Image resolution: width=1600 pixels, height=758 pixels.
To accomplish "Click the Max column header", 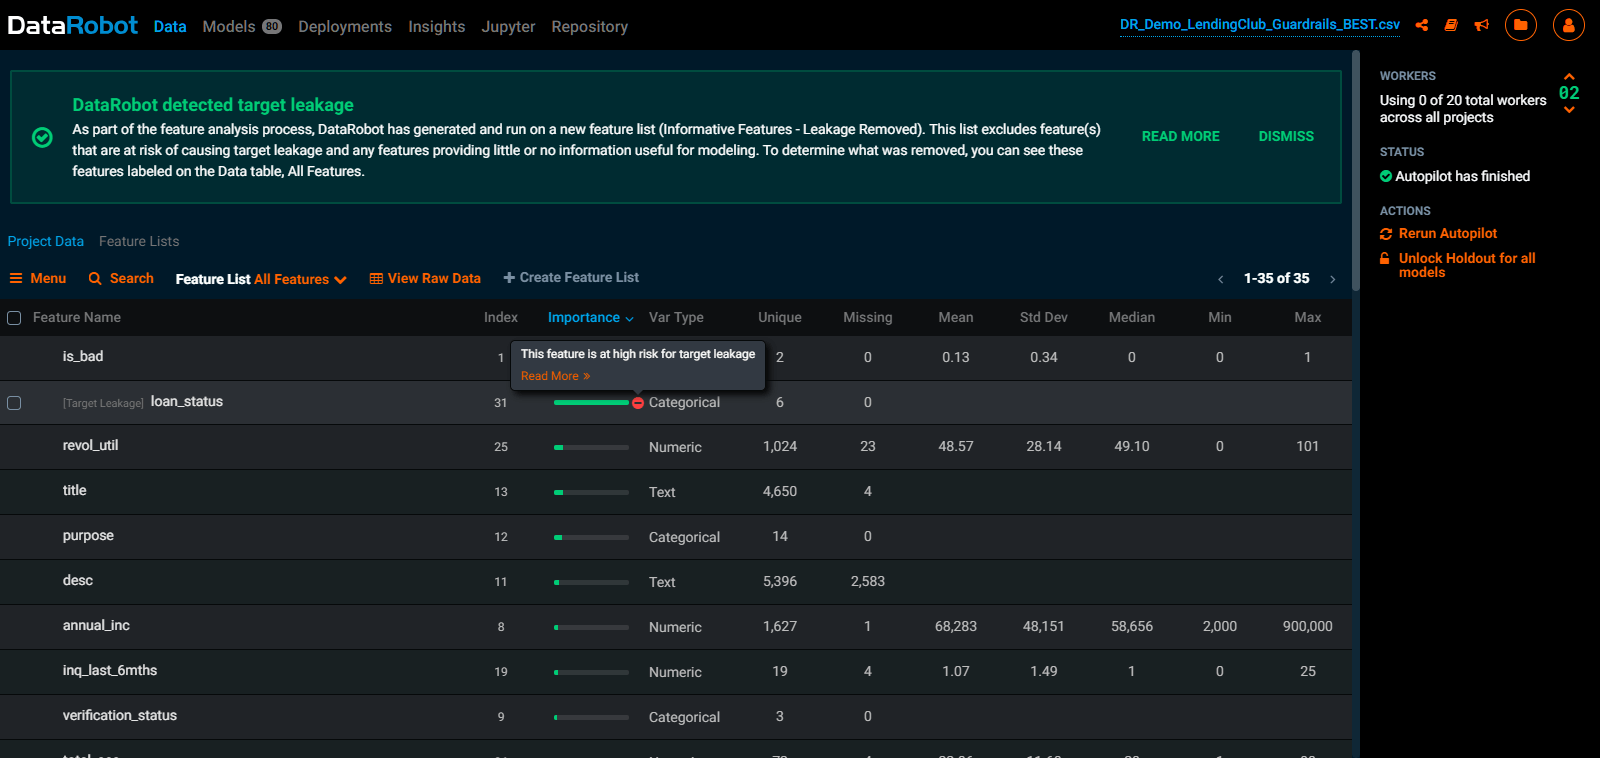I will point(1308,317).
